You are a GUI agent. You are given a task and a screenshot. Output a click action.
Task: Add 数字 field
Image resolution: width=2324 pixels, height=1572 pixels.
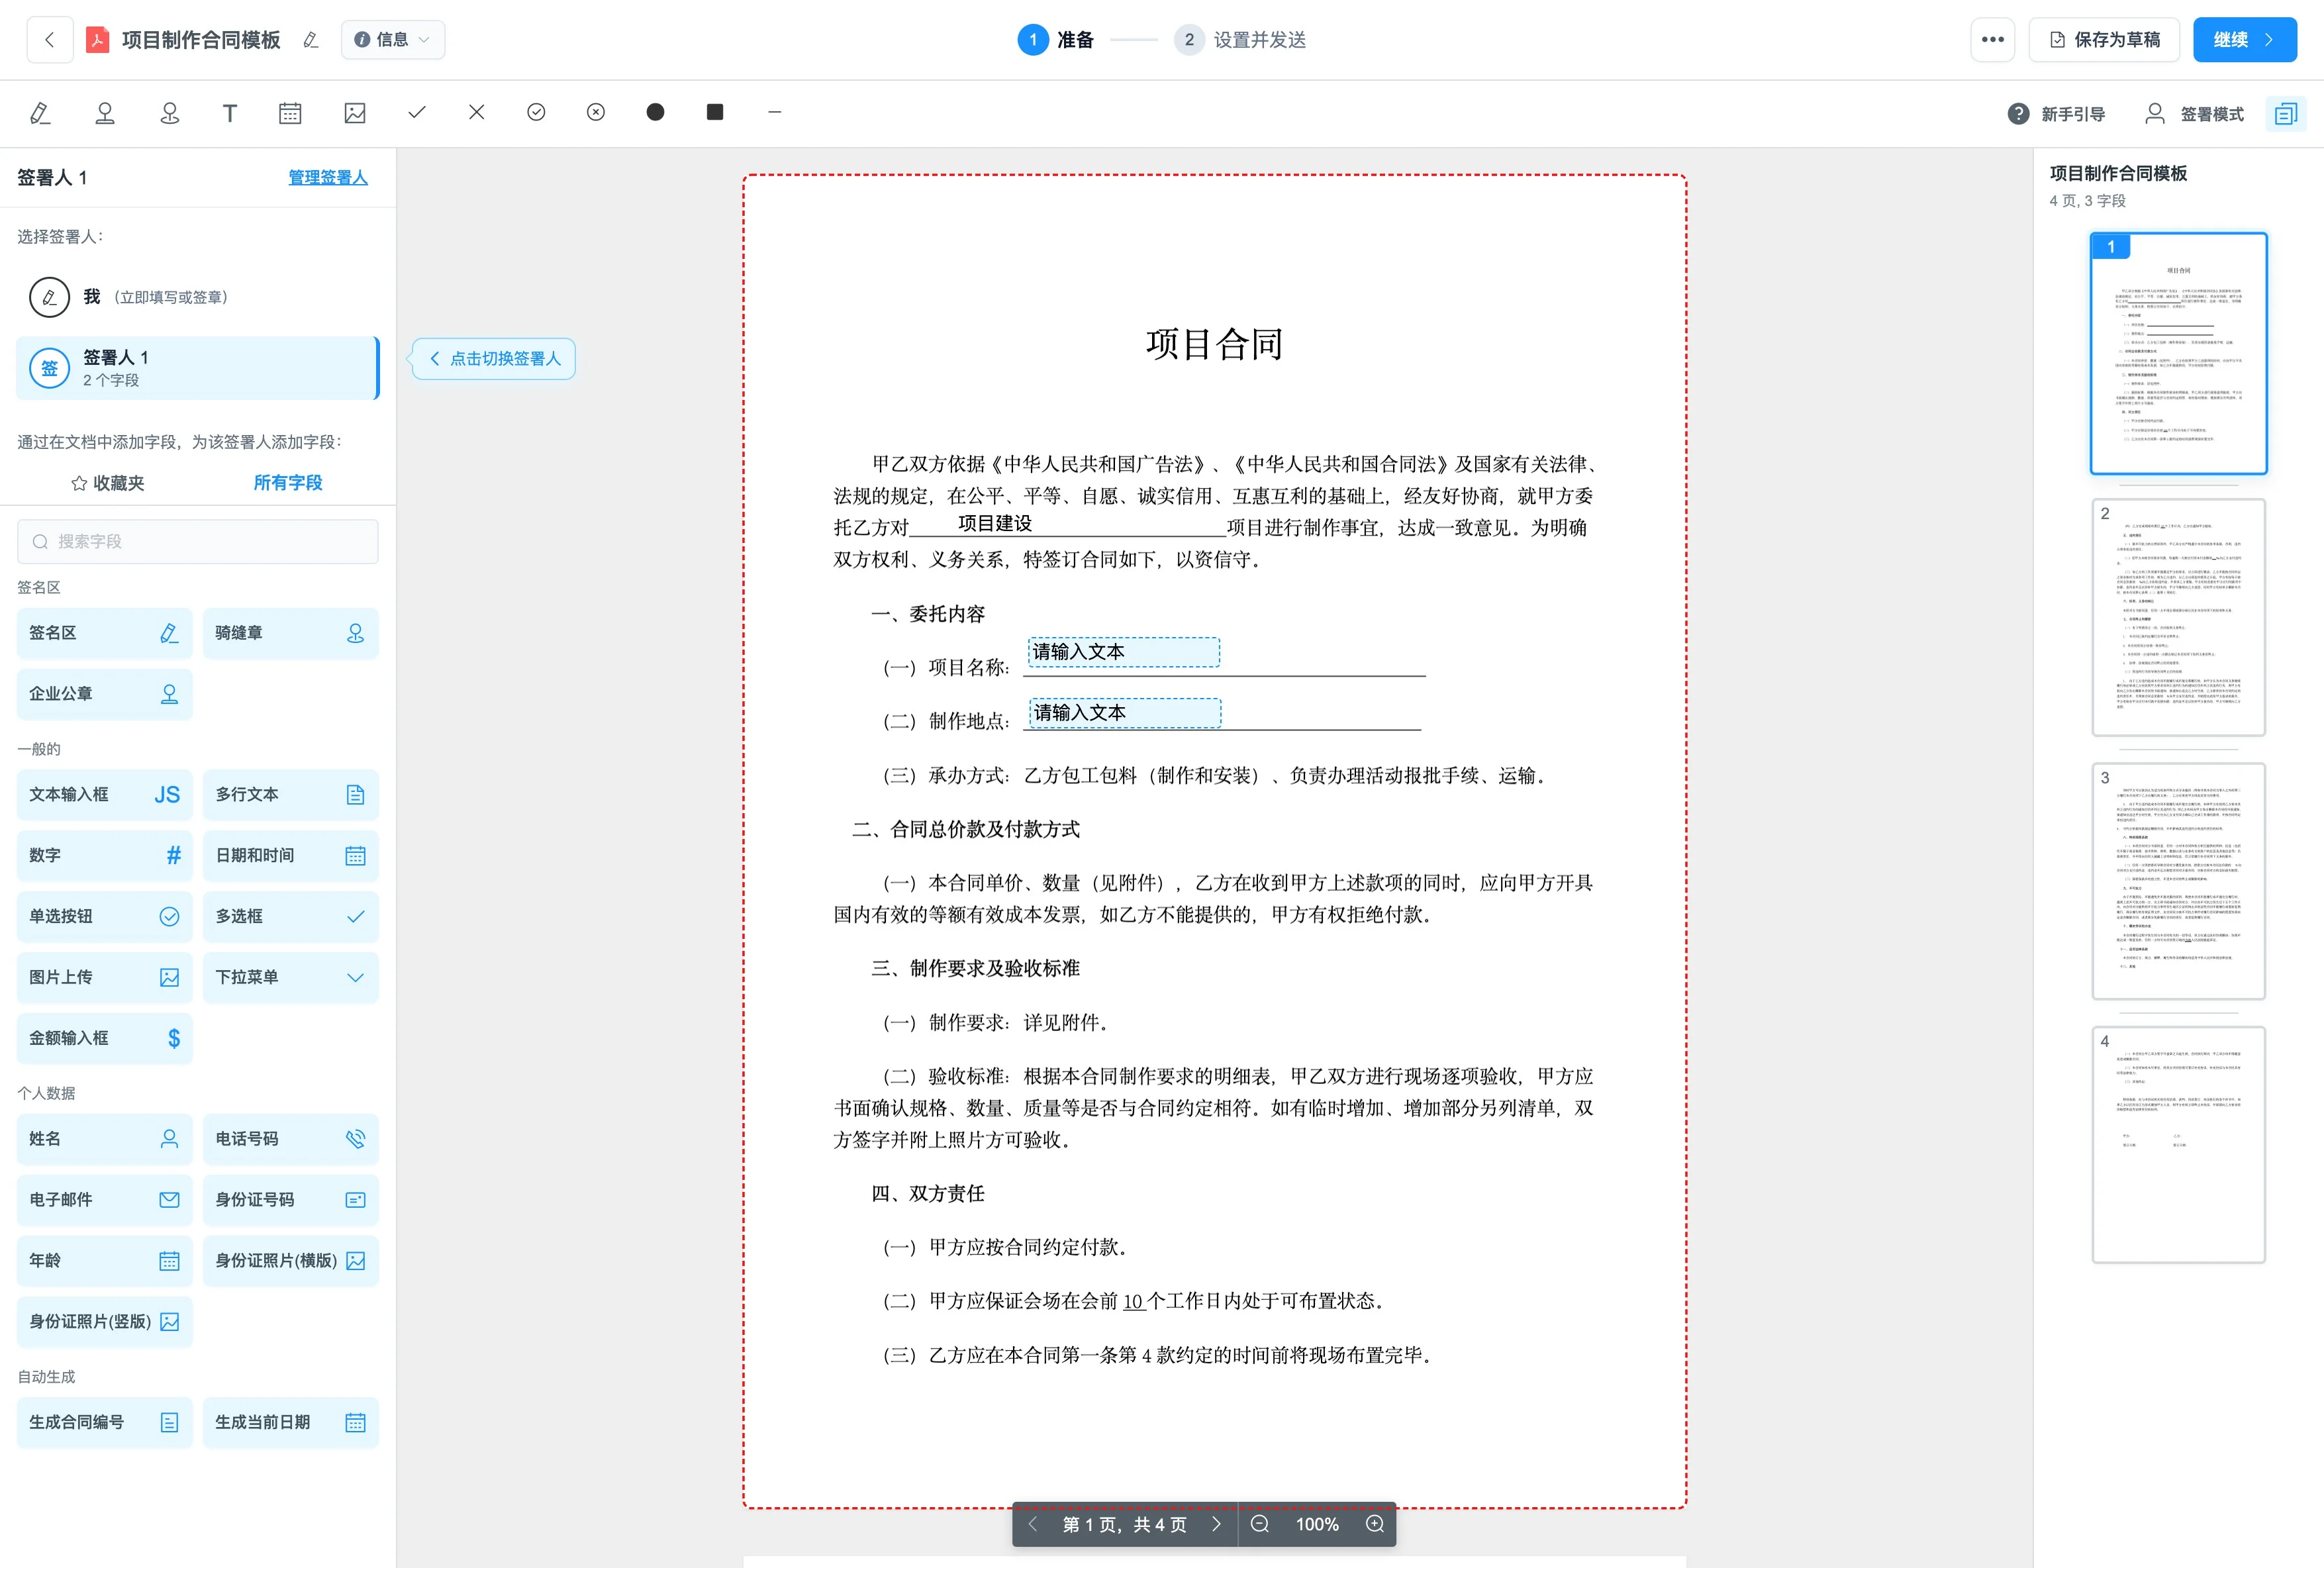point(105,856)
